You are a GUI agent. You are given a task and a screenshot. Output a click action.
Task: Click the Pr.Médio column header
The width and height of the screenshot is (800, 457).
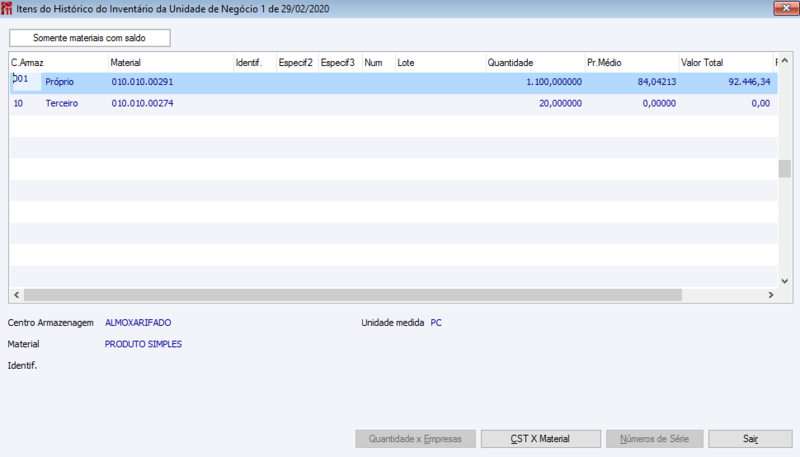(x=632, y=63)
